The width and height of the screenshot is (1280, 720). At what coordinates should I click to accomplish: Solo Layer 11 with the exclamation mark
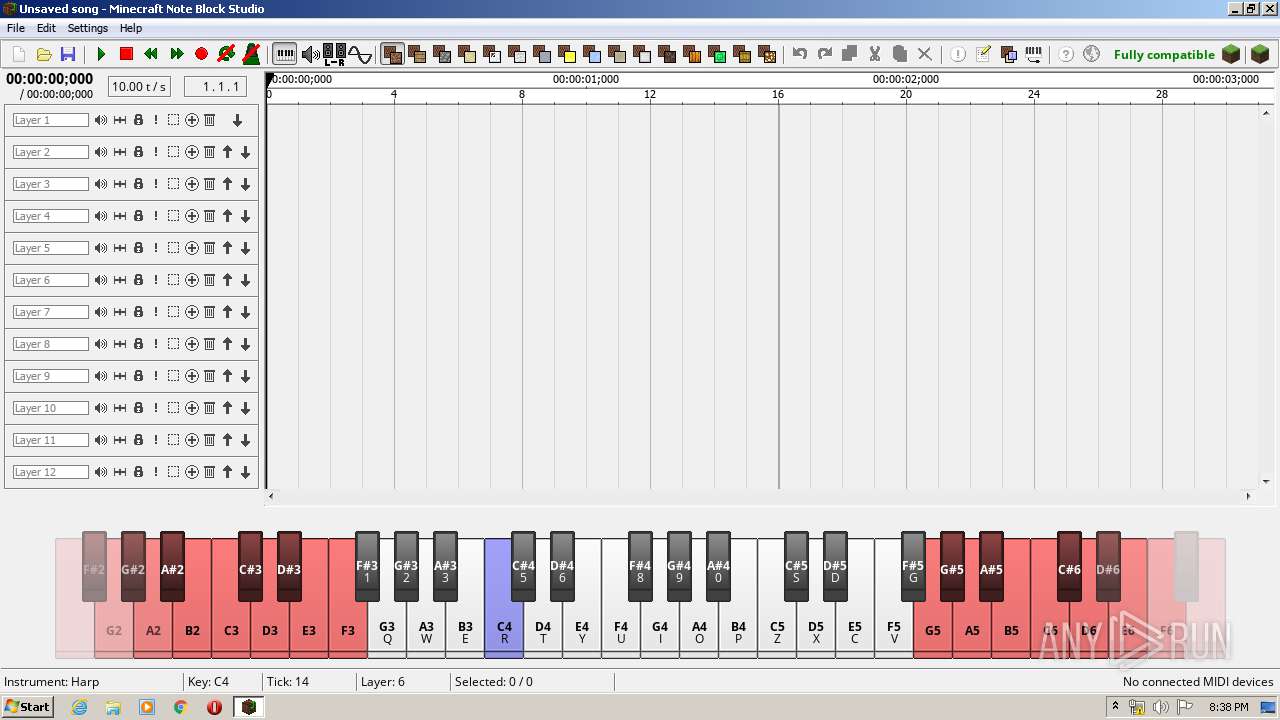coord(156,440)
